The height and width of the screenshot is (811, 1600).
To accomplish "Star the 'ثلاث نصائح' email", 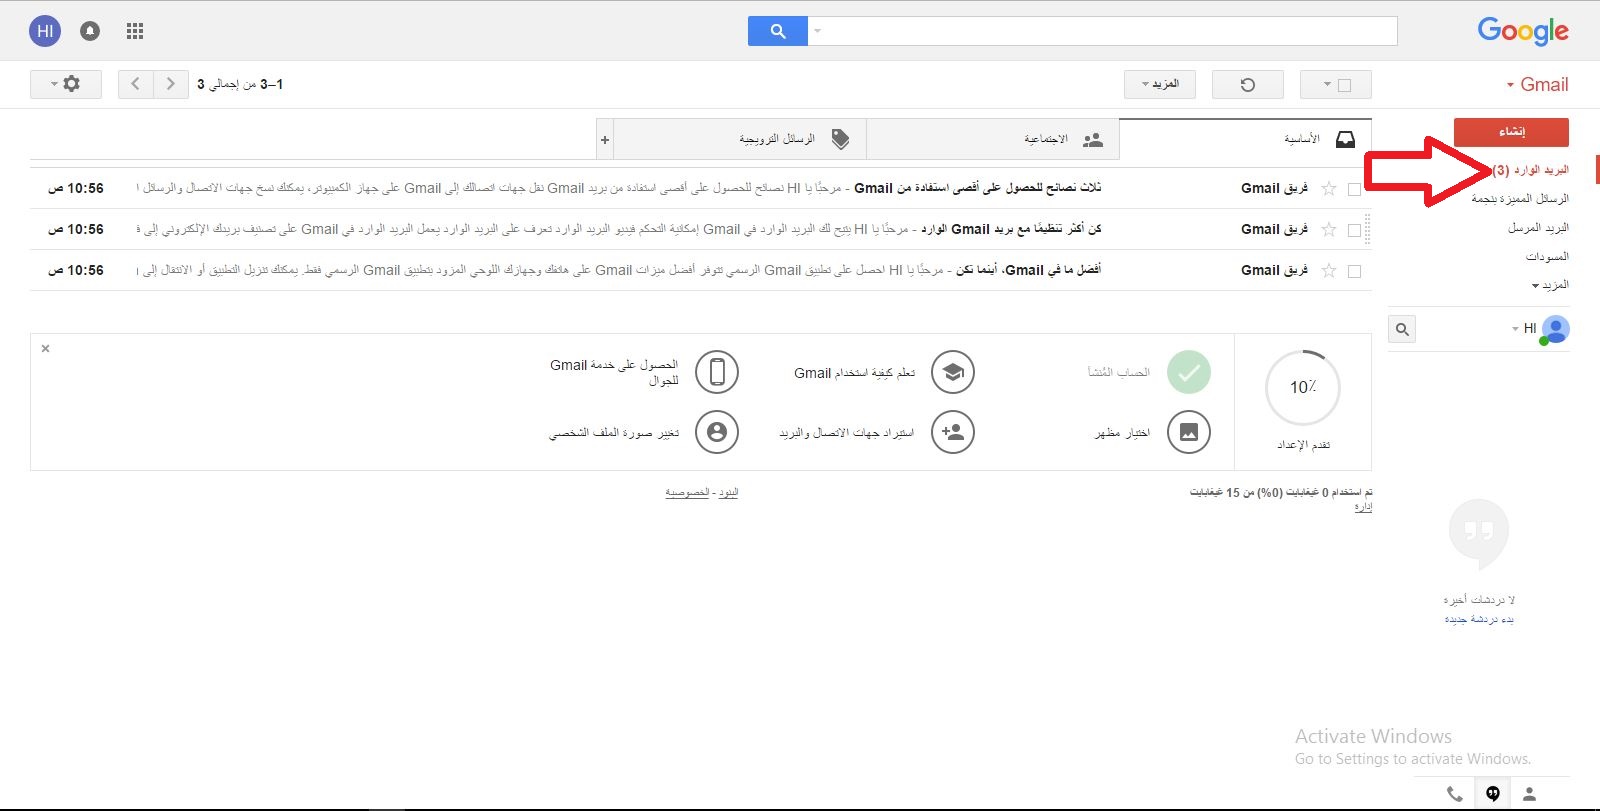I will click(1329, 188).
